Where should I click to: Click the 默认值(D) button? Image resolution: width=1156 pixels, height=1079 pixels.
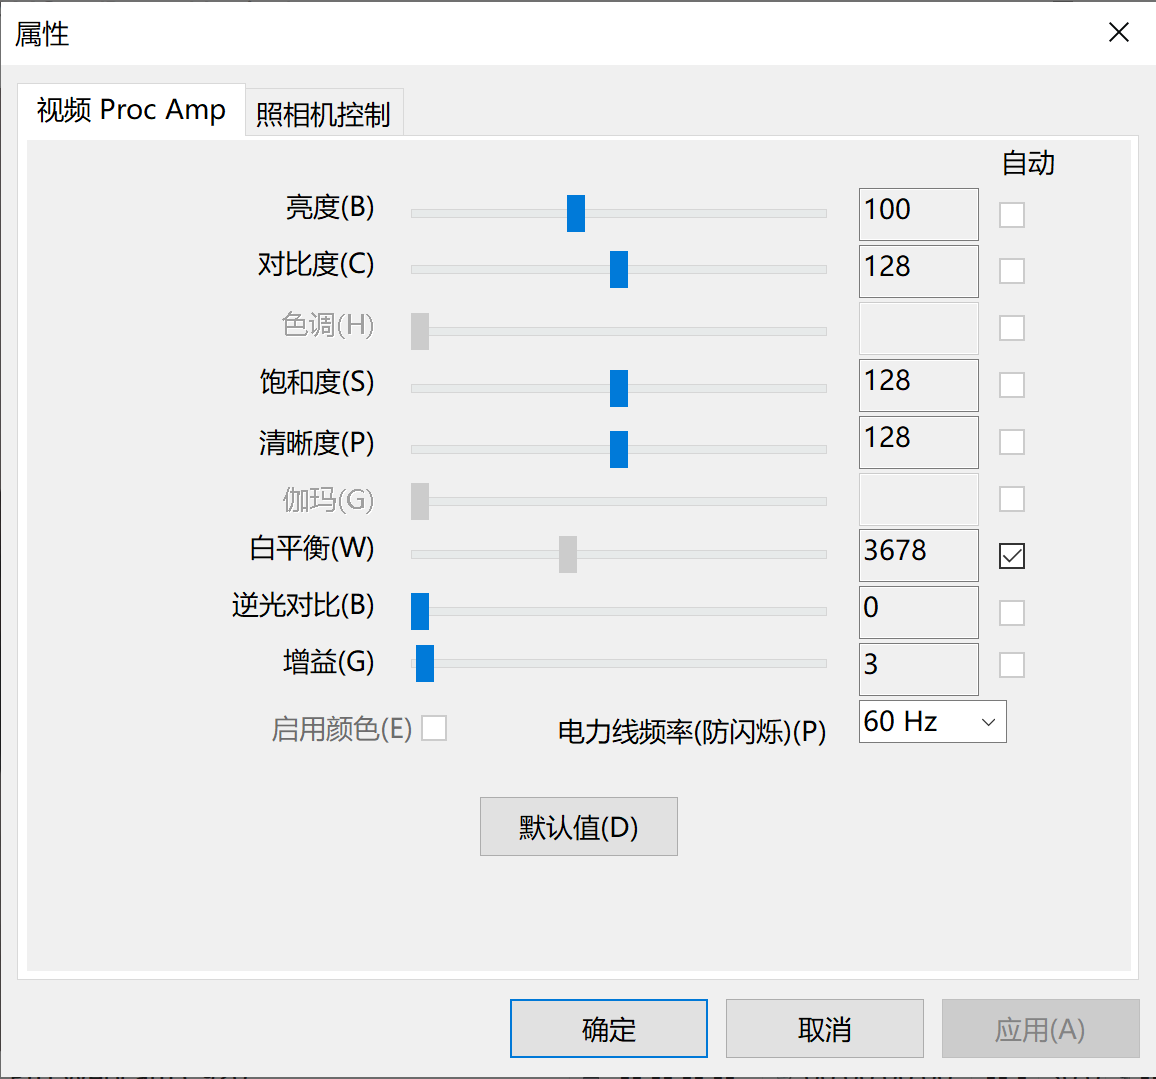(x=578, y=826)
